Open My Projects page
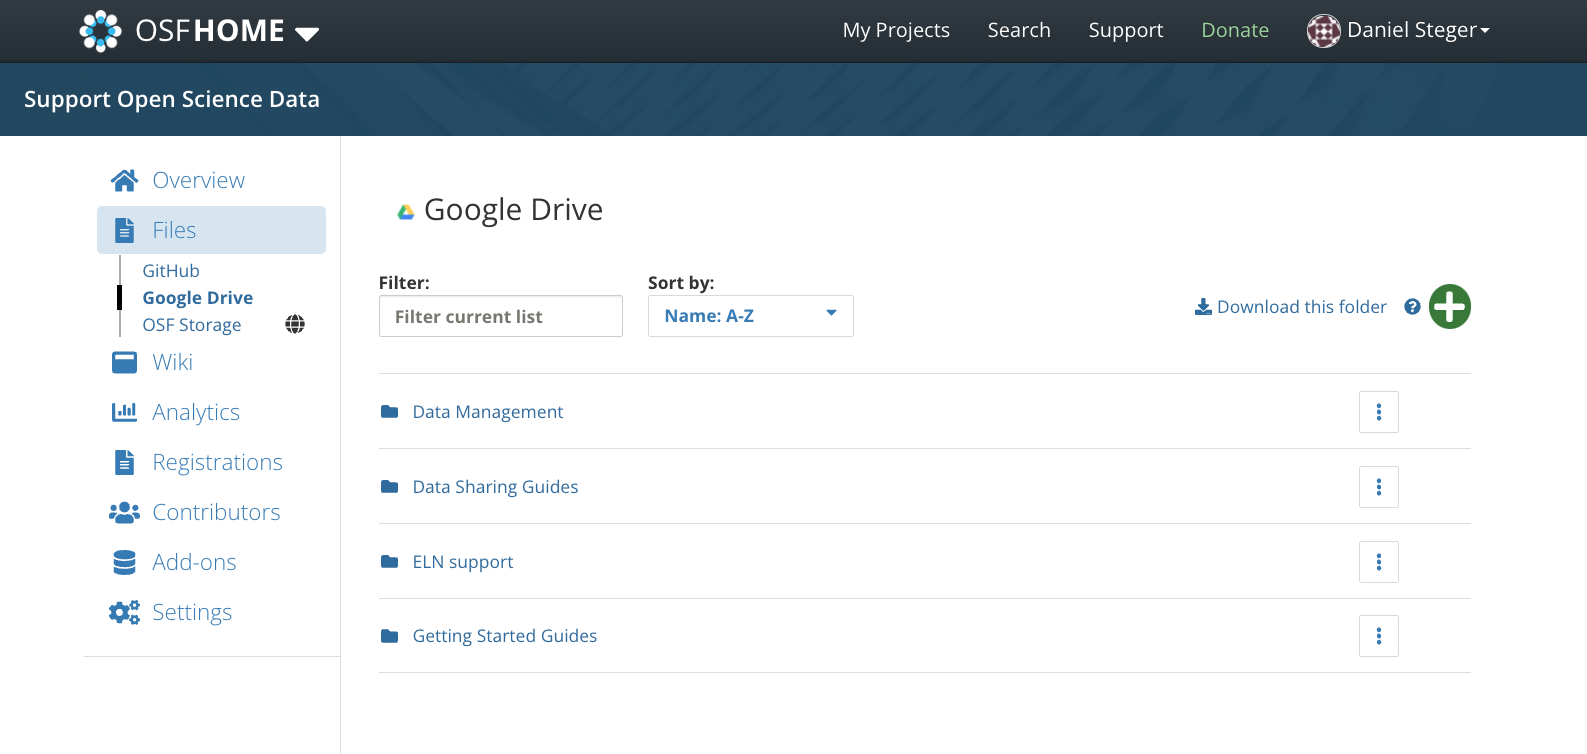1587x754 pixels. point(896,30)
